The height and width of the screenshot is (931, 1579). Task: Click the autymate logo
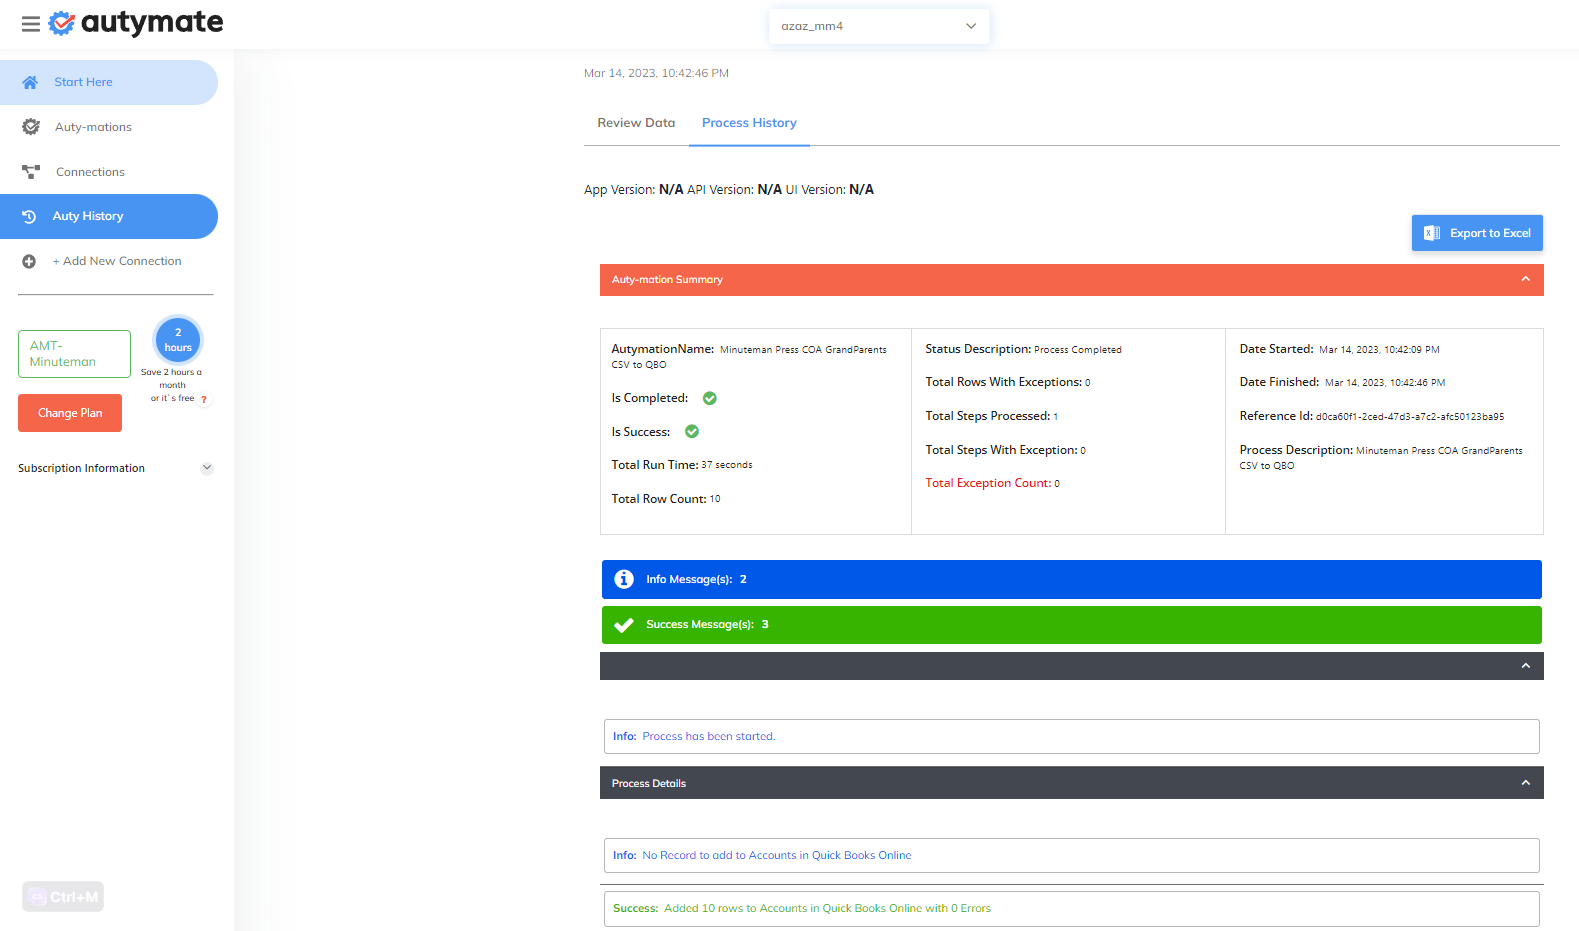coord(136,22)
